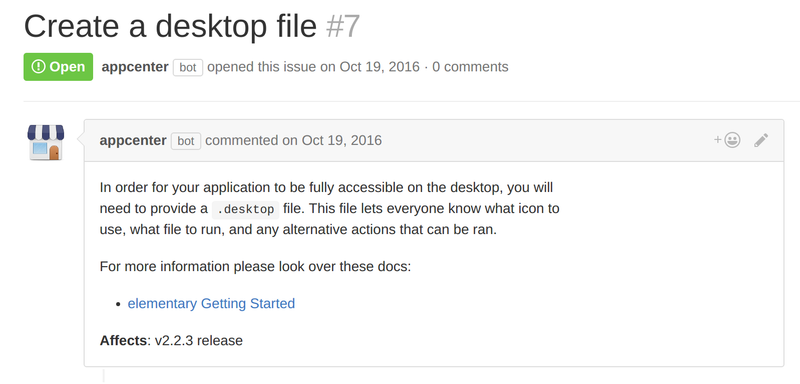800x384 pixels.
Task: Click the issue number #7
Action: click(x=343, y=27)
